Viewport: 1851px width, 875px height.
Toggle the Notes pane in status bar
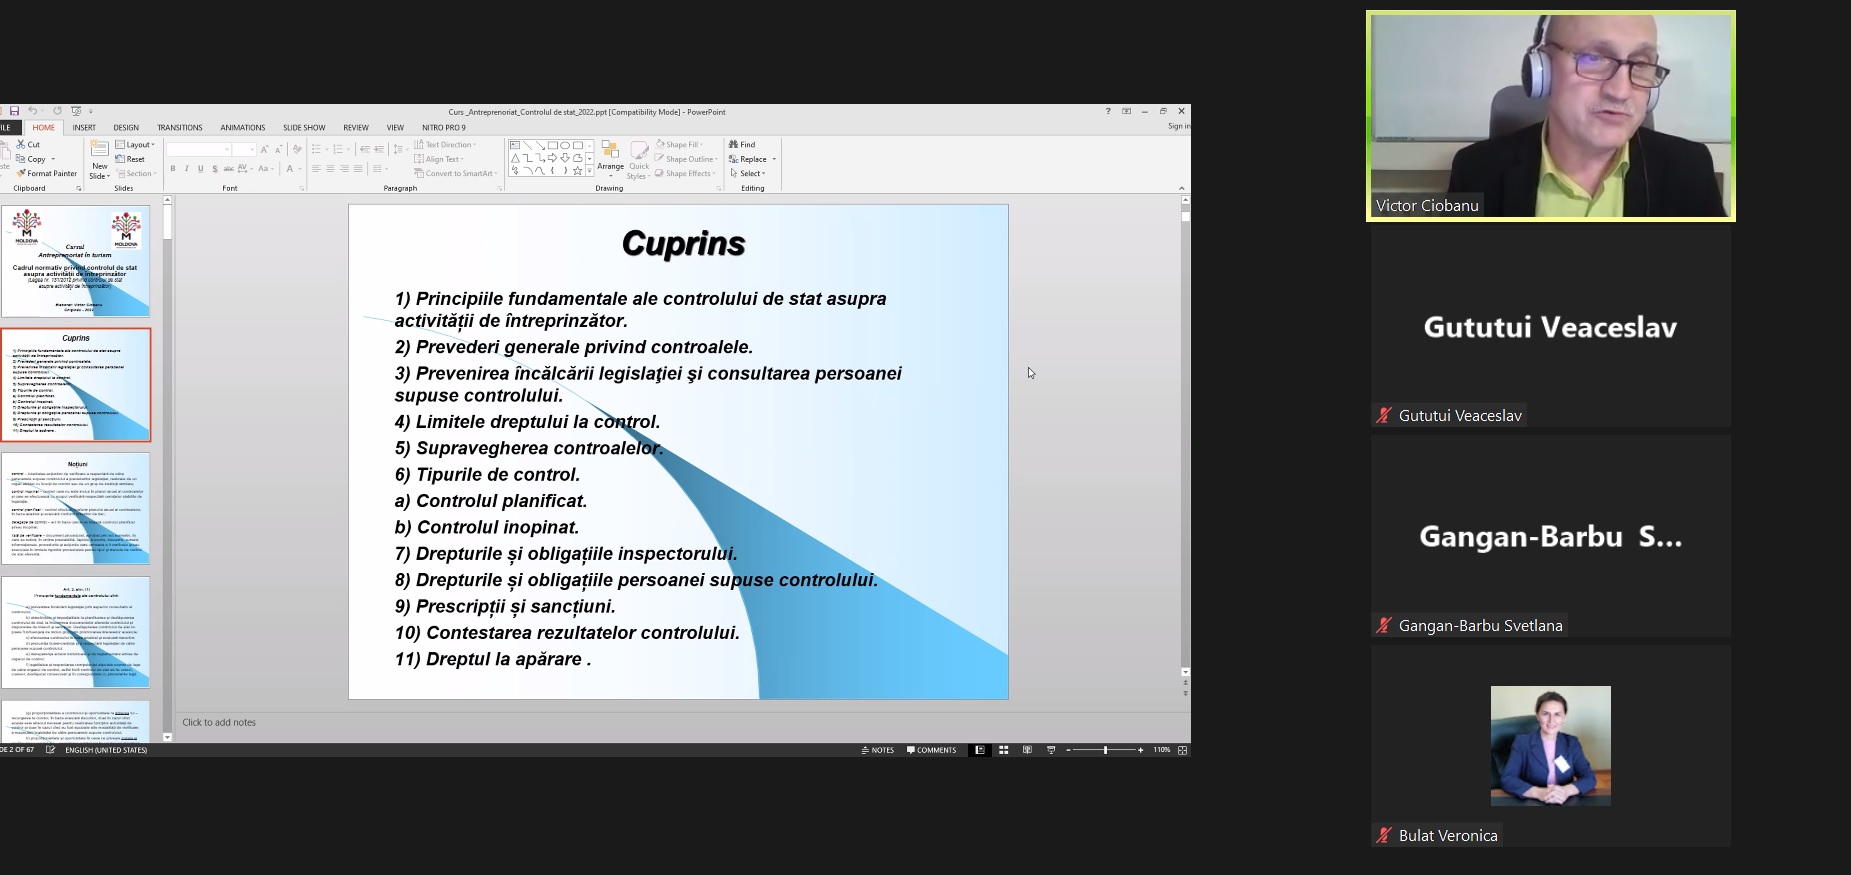click(x=878, y=750)
